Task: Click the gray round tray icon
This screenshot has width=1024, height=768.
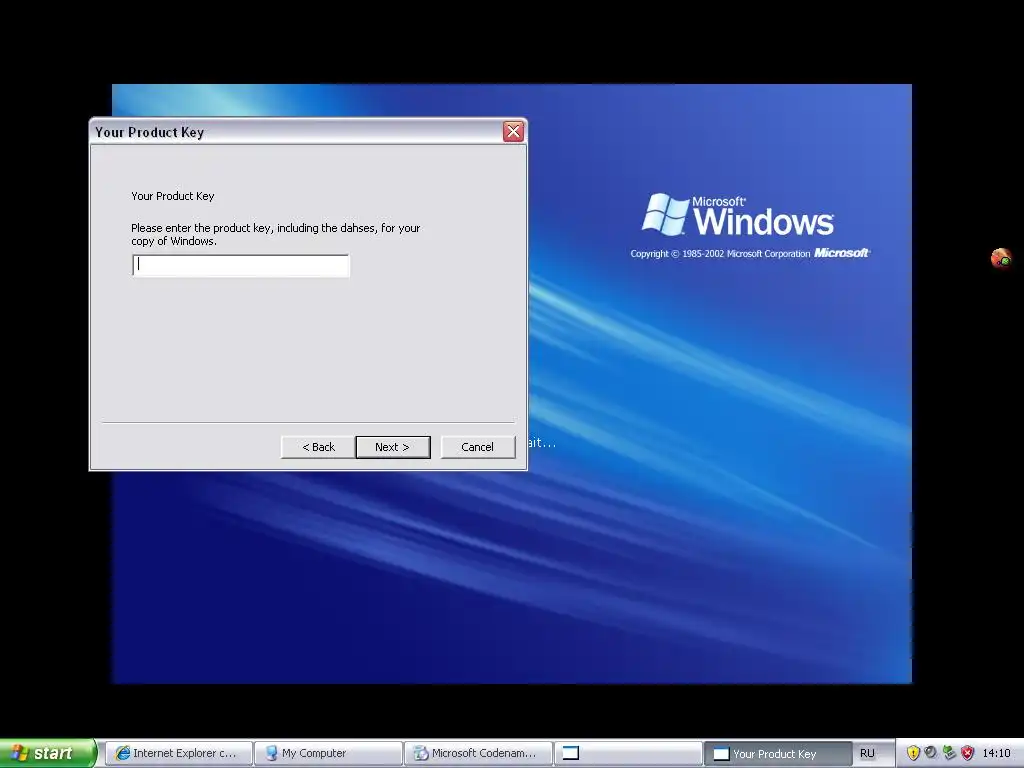Action: pos(931,753)
